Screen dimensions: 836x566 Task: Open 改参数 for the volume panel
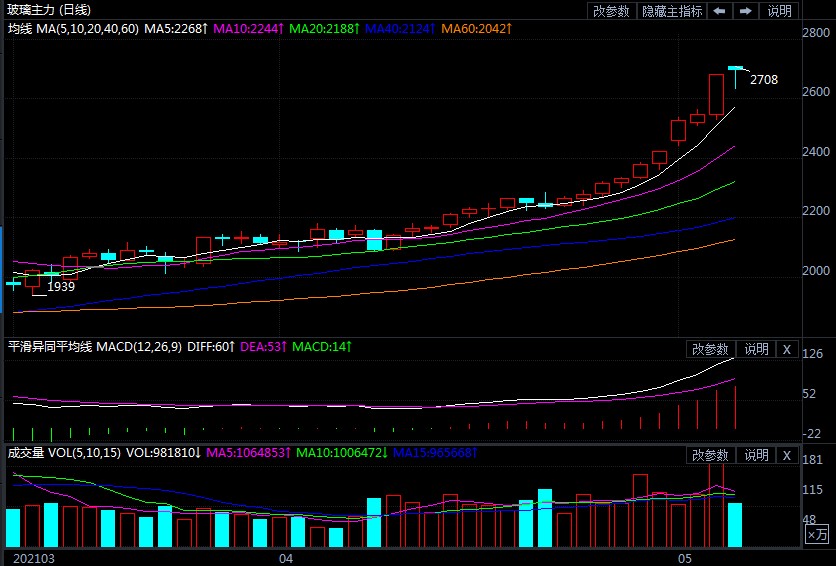[711, 455]
